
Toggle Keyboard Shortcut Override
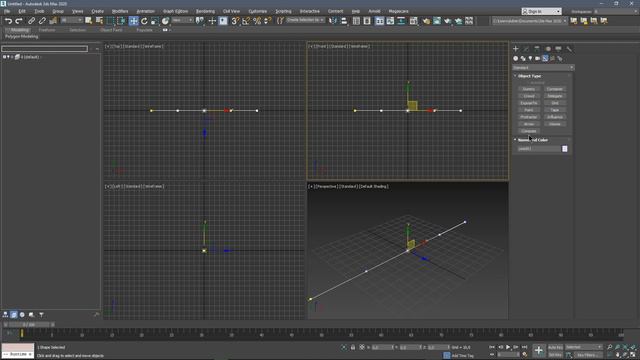(x=223, y=20)
